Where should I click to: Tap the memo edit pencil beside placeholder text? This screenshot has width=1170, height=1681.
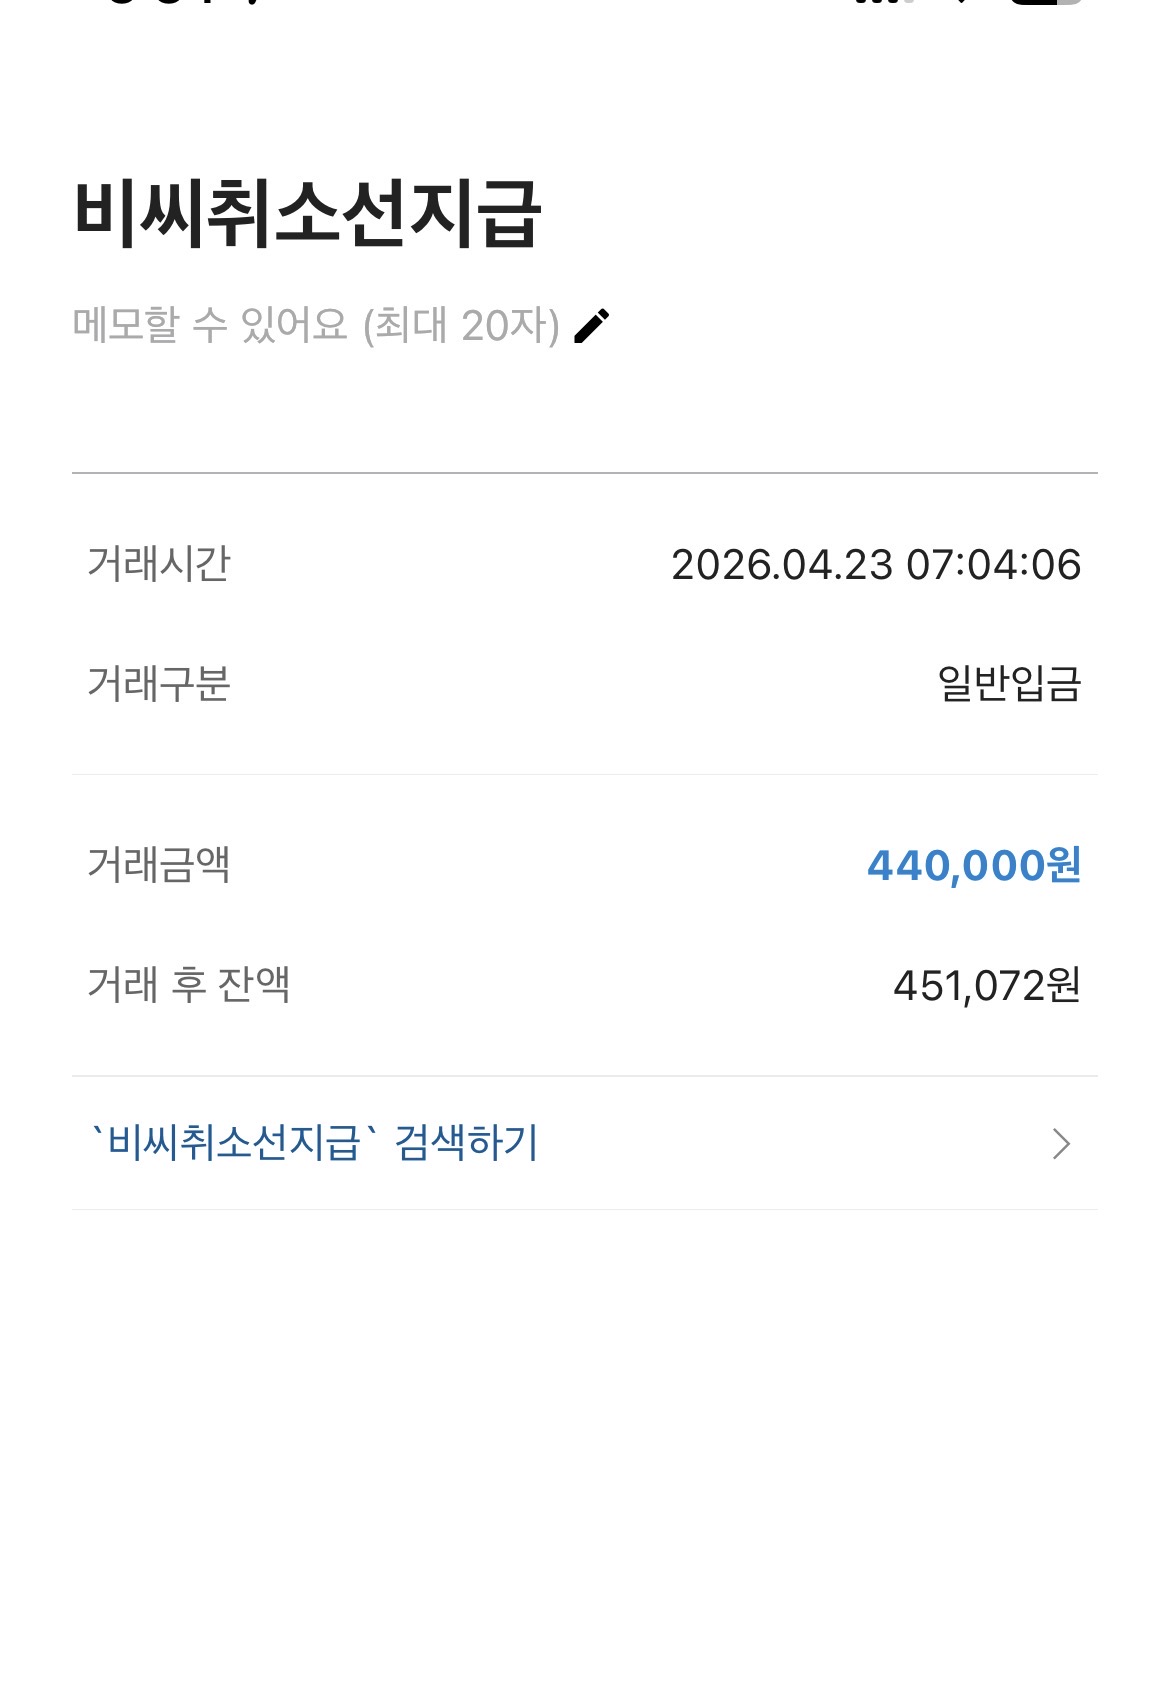coord(594,322)
